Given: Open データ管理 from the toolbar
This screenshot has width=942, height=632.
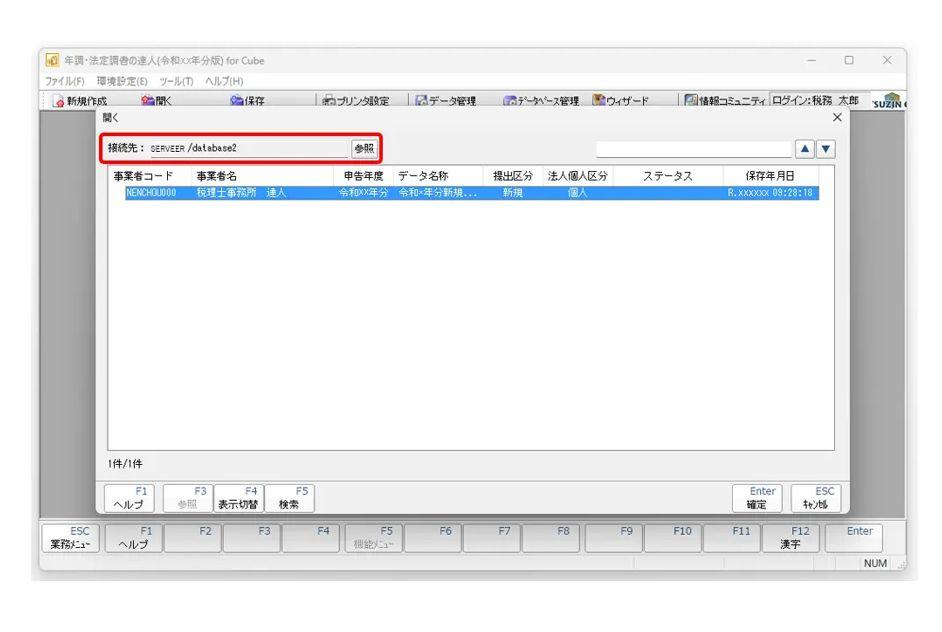Looking at the screenshot, I should click(x=446, y=101).
